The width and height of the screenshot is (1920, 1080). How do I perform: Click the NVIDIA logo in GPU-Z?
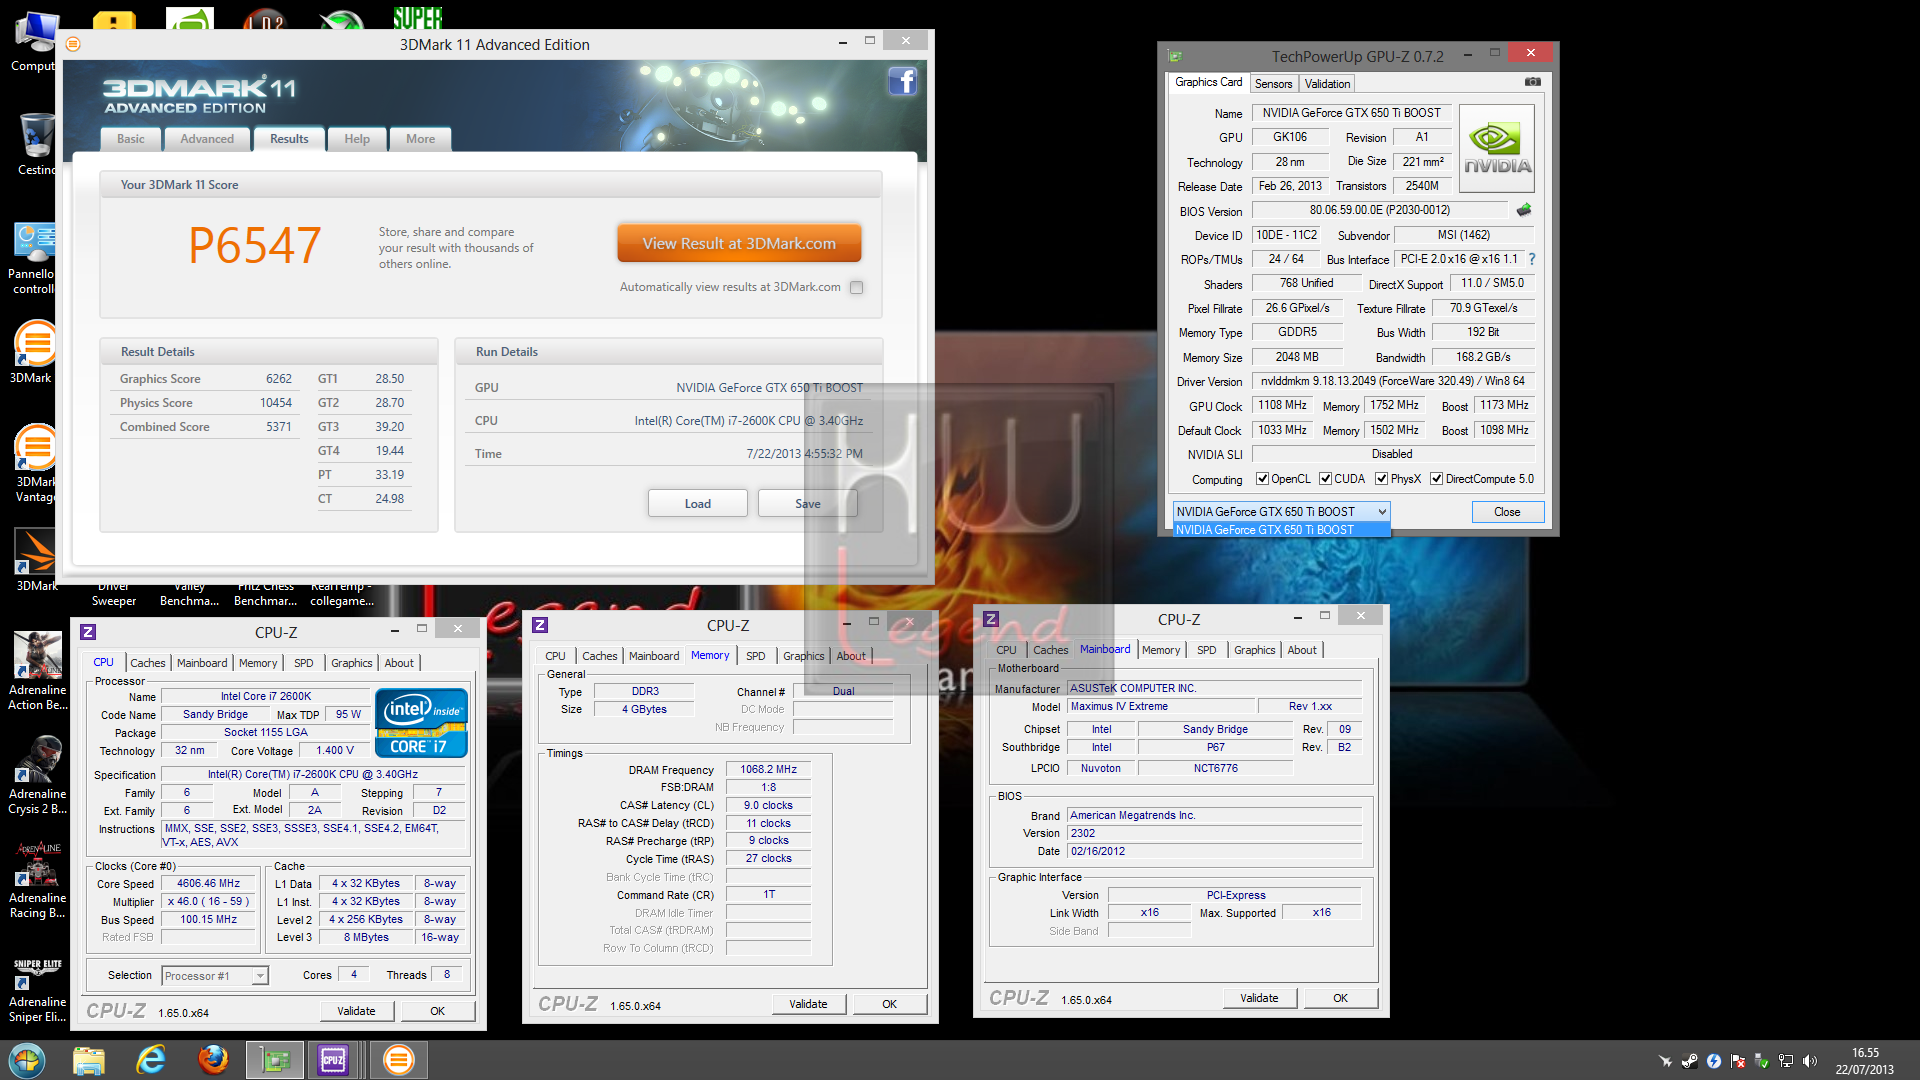(x=1497, y=149)
